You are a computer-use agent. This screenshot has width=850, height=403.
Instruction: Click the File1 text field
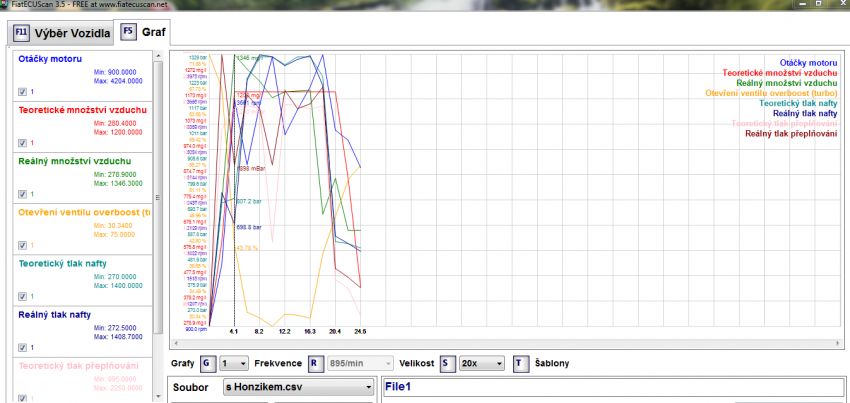610,386
